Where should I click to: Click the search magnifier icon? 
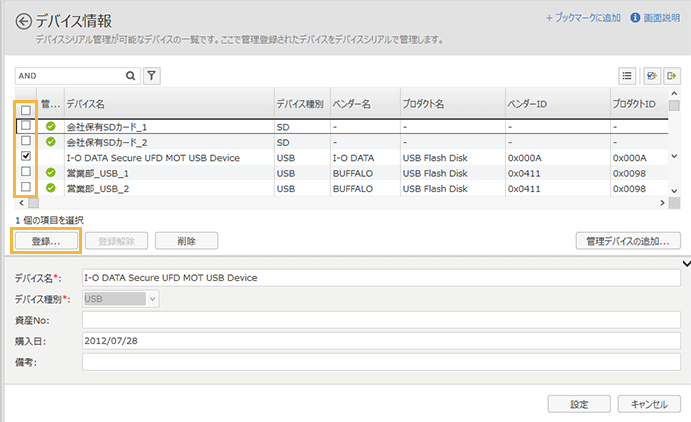click(x=130, y=76)
